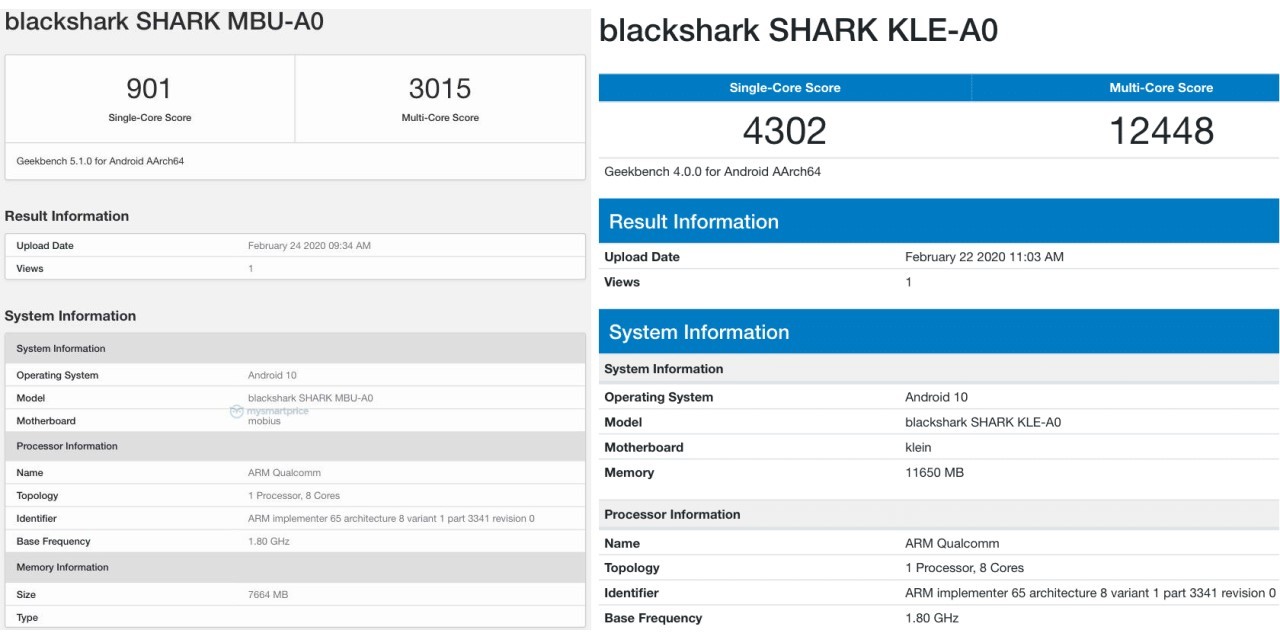This screenshot has height=640, width=1280.
Task: Click the blackshark SHARK MBU-A0 page title
Action: click(x=164, y=21)
